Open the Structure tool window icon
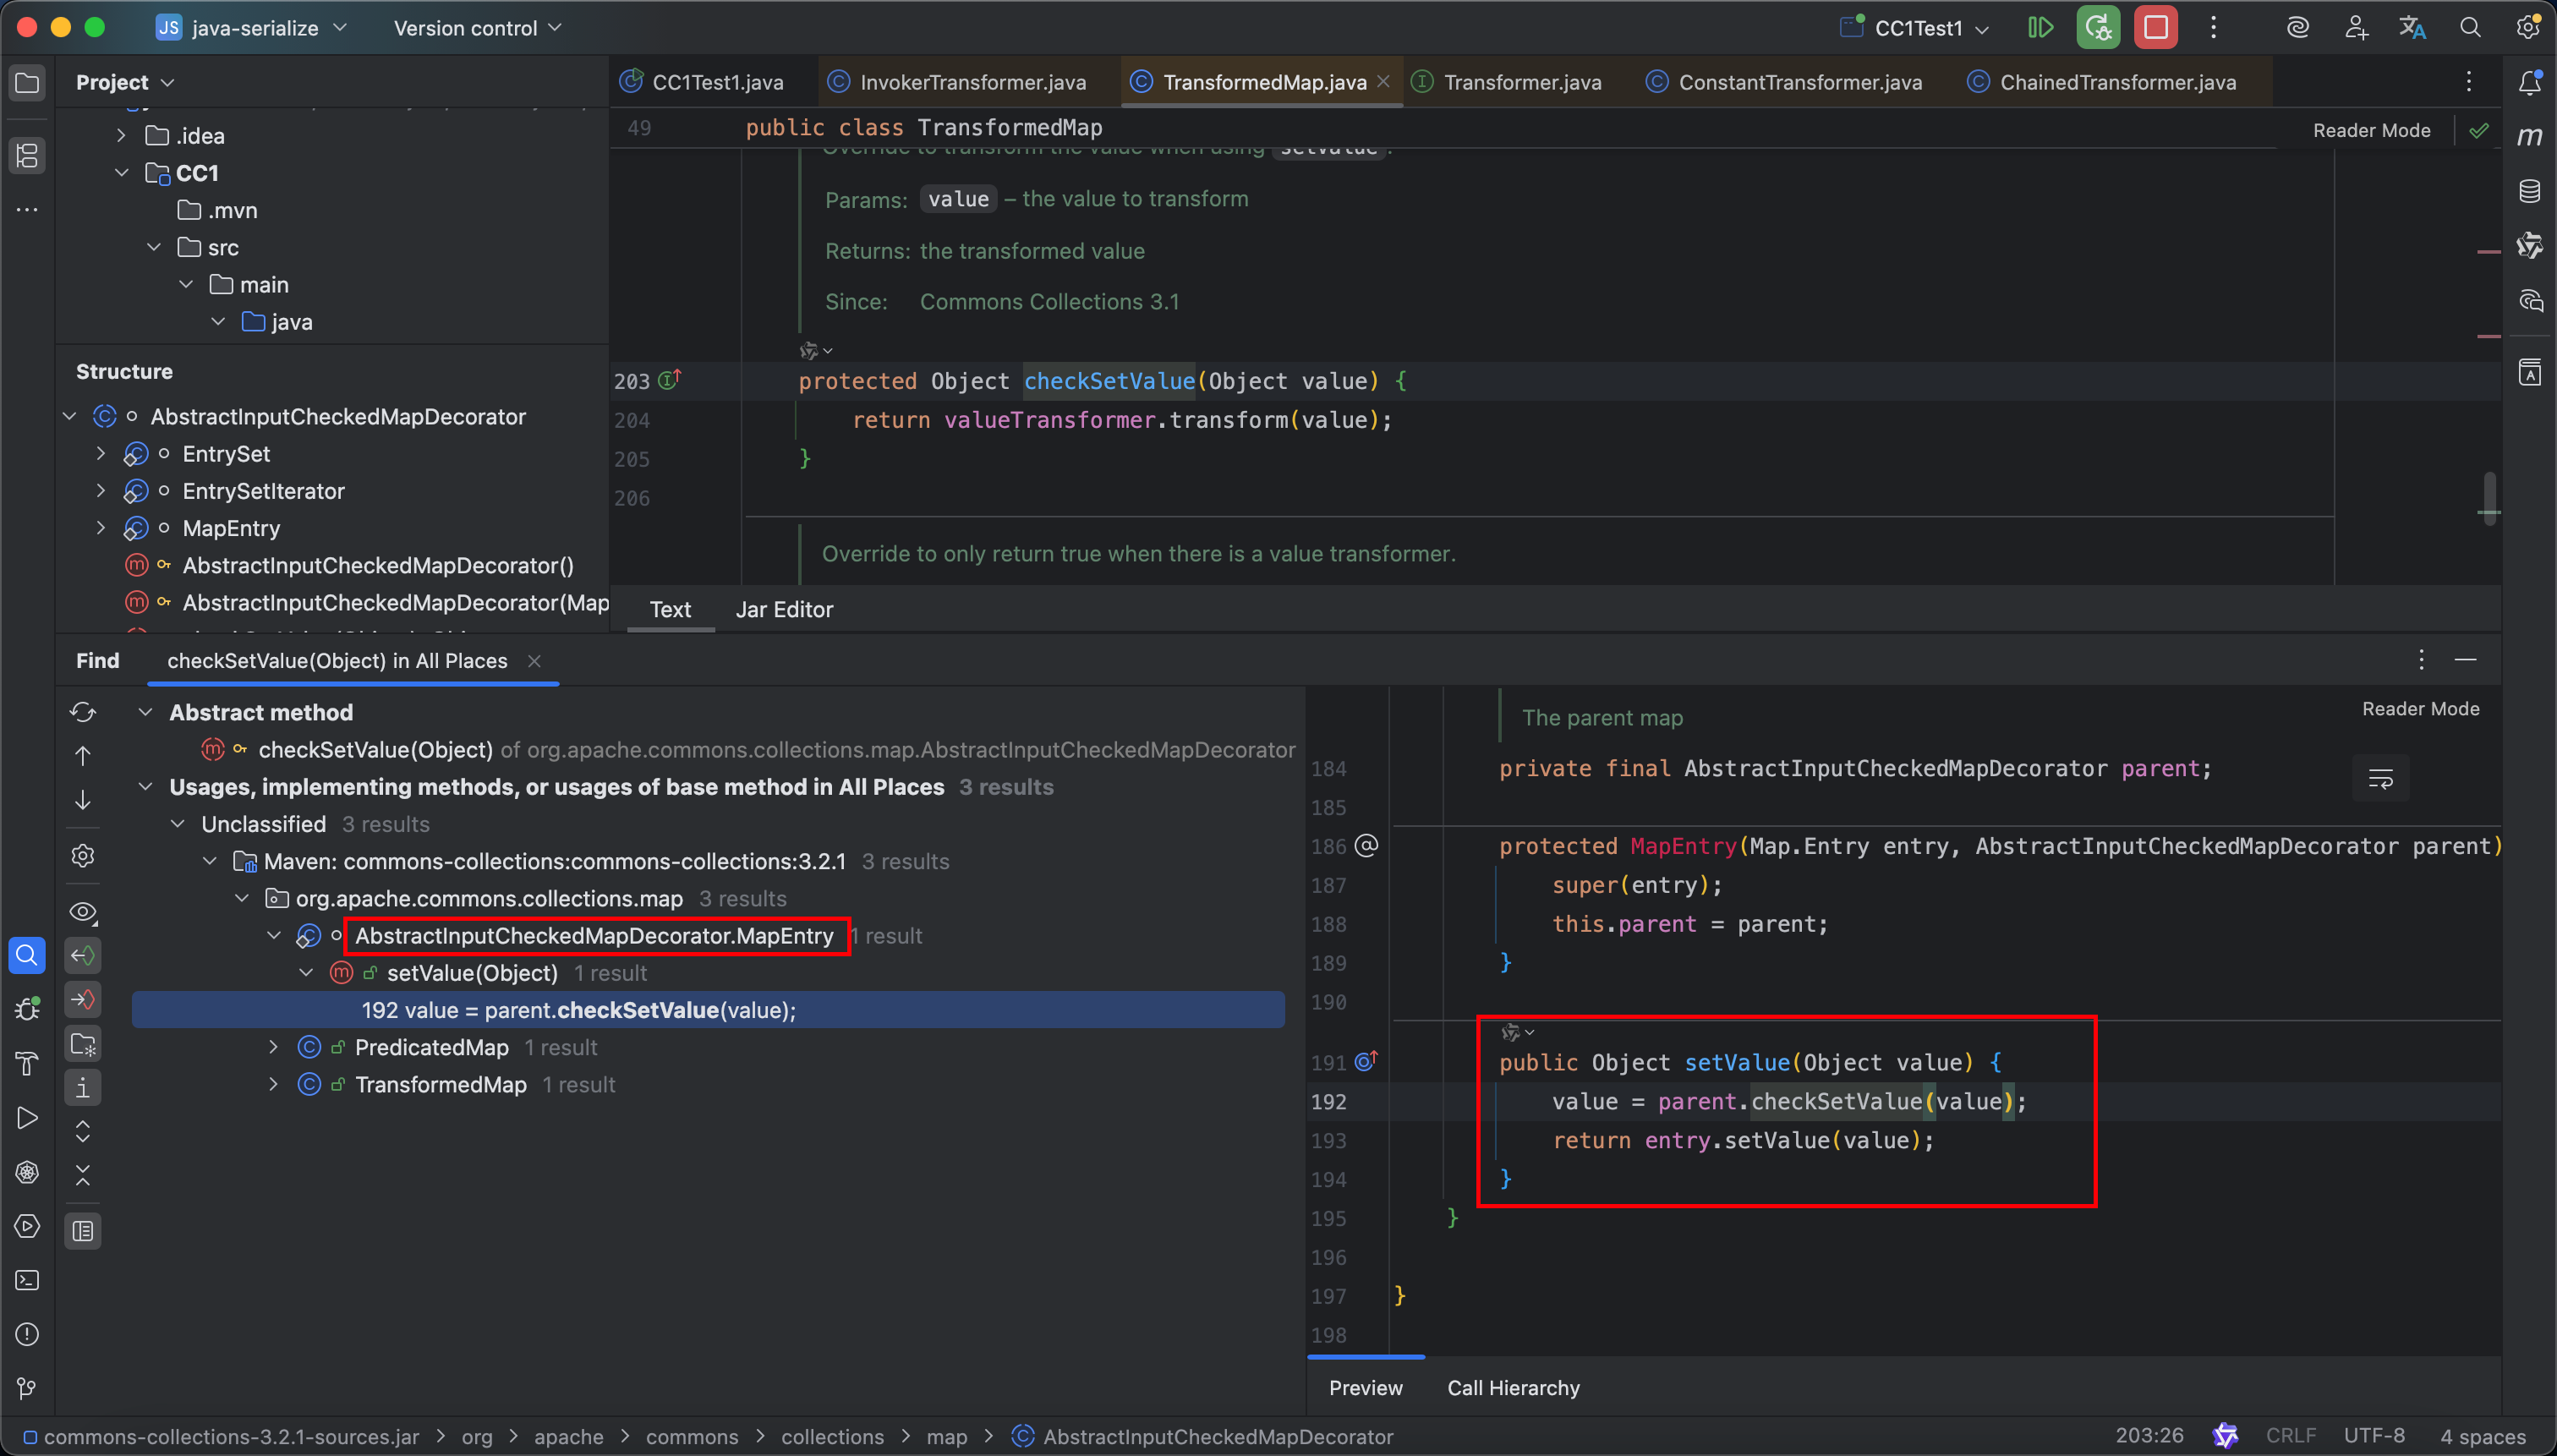The width and height of the screenshot is (2557, 1456). pyautogui.click(x=27, y=155)
